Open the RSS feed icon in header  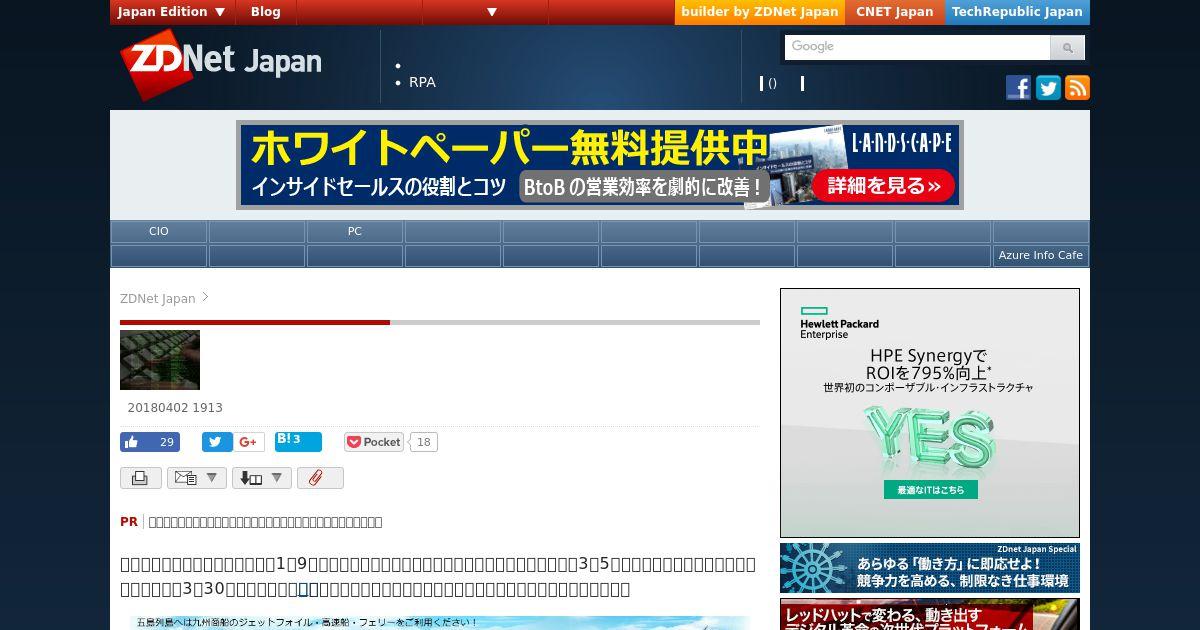point(1077,87)
